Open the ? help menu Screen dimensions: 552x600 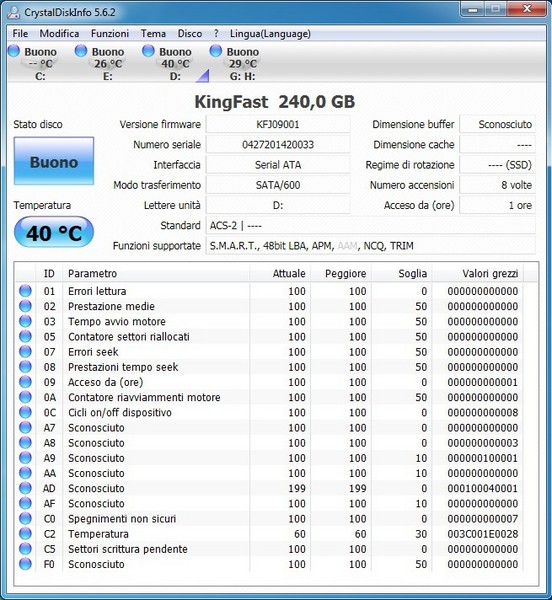(216, 34)
